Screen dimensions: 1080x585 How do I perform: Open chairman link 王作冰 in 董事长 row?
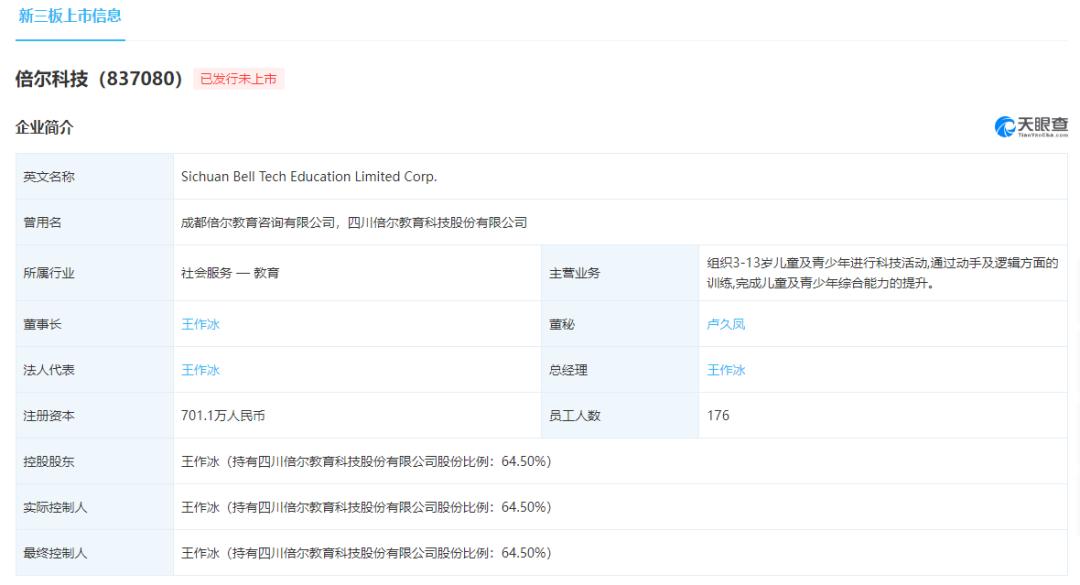[200, 324]
